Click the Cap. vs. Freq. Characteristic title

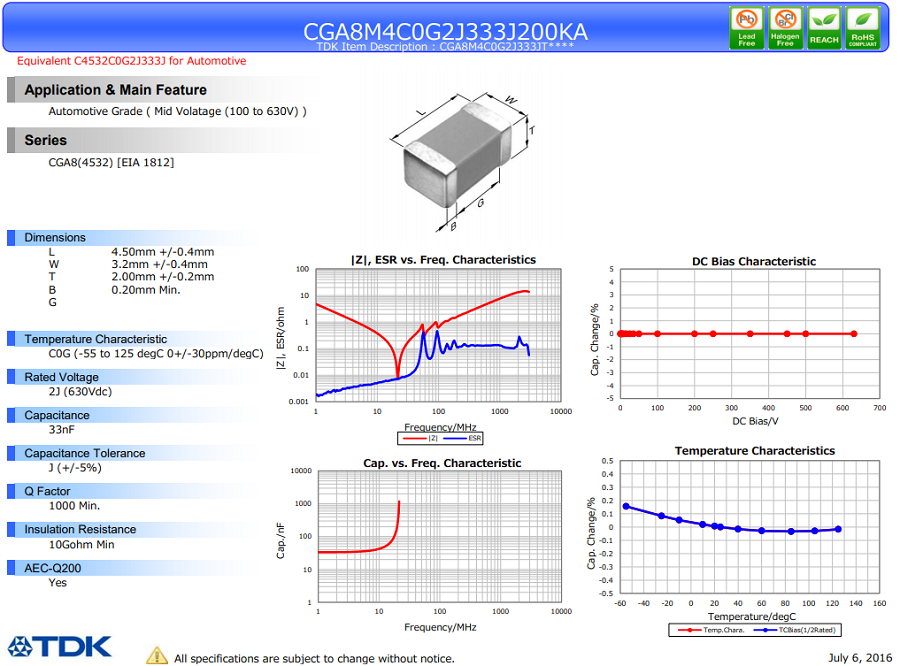tap(442, 463)
